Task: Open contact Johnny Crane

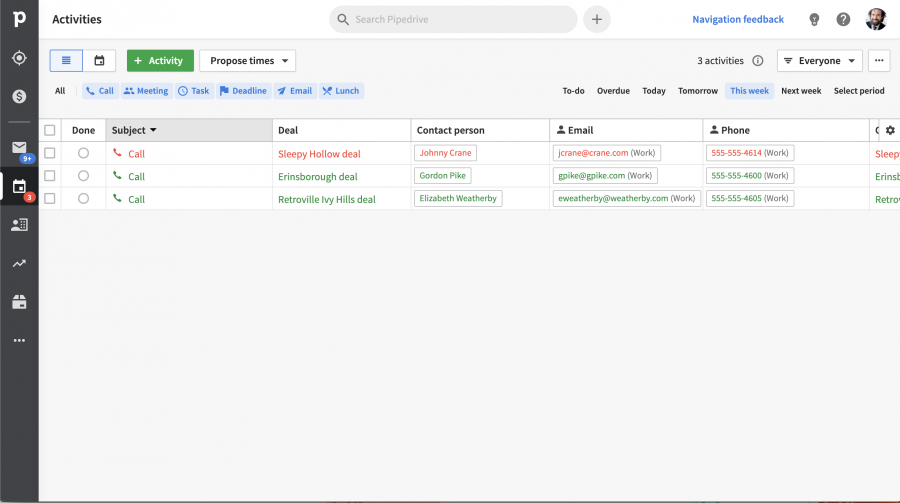Action: tap(445, 153)
